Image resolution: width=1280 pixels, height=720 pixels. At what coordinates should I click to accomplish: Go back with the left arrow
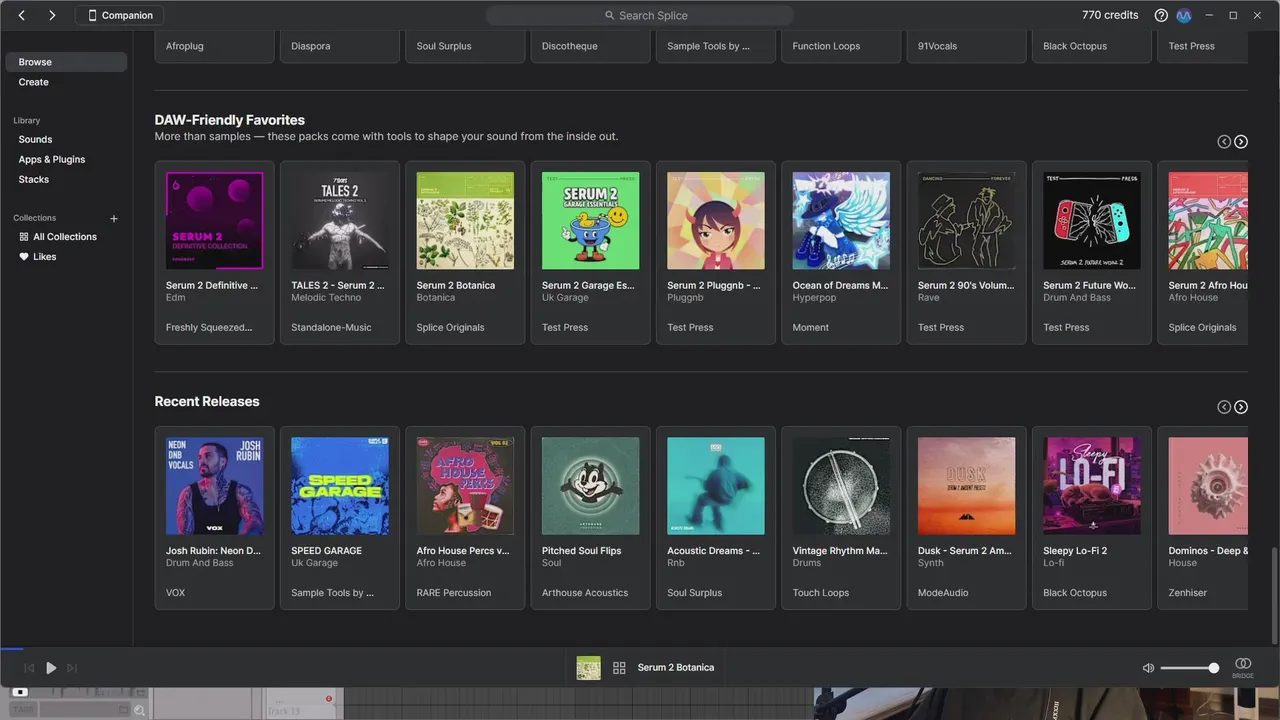(22, 15)
